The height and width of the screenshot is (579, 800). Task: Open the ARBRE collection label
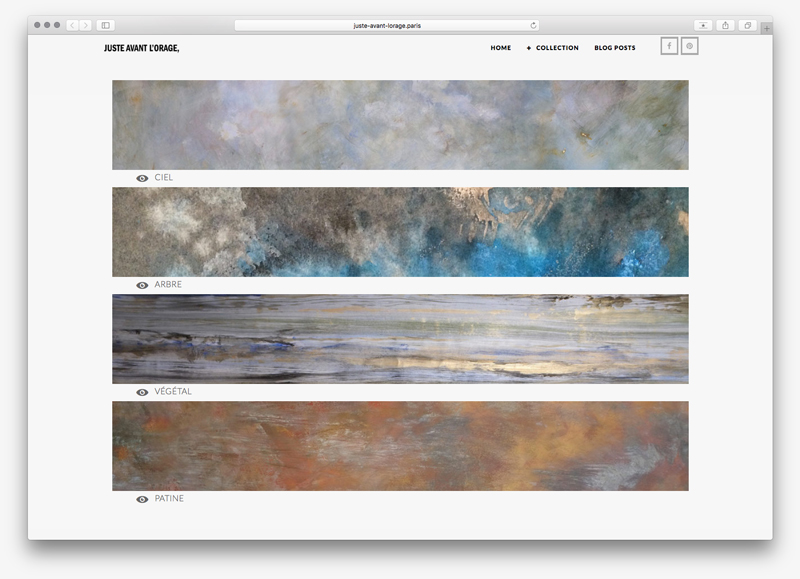pos(168,284)
